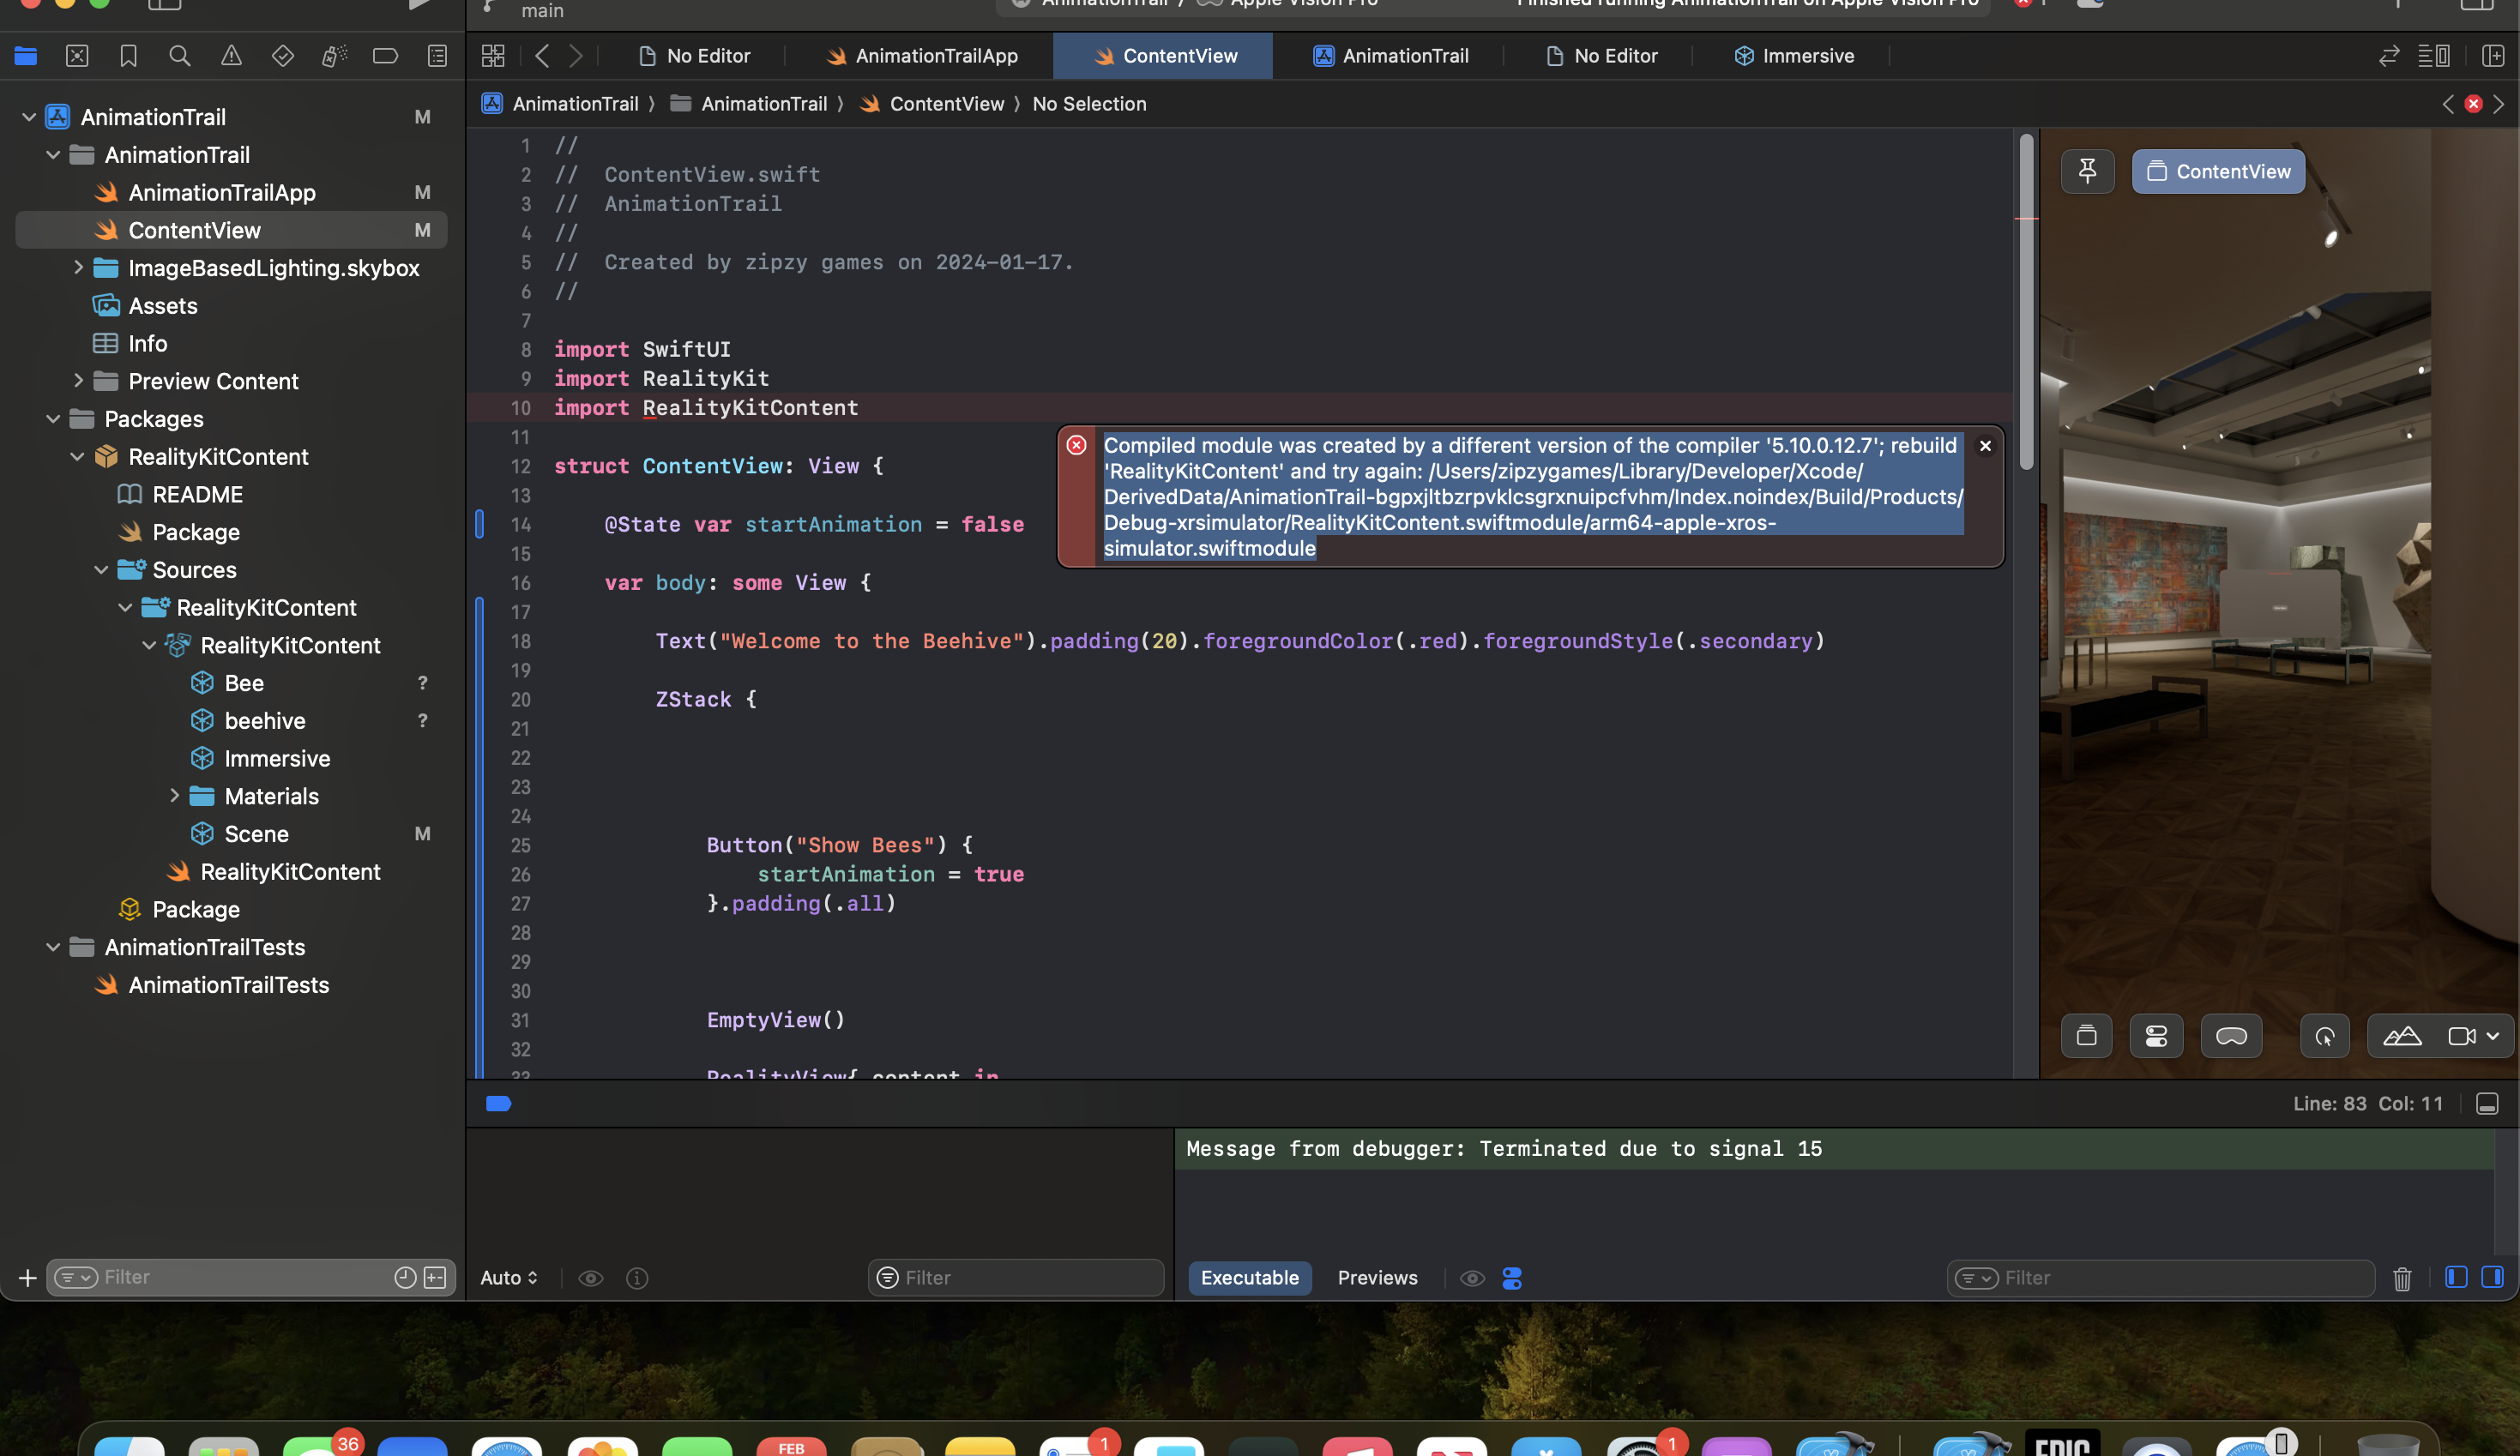The image size is (2520, 1456).
Task: Open the Auto variables scope dropdown
Action: pyautogui.click(x=509, y=1278)
